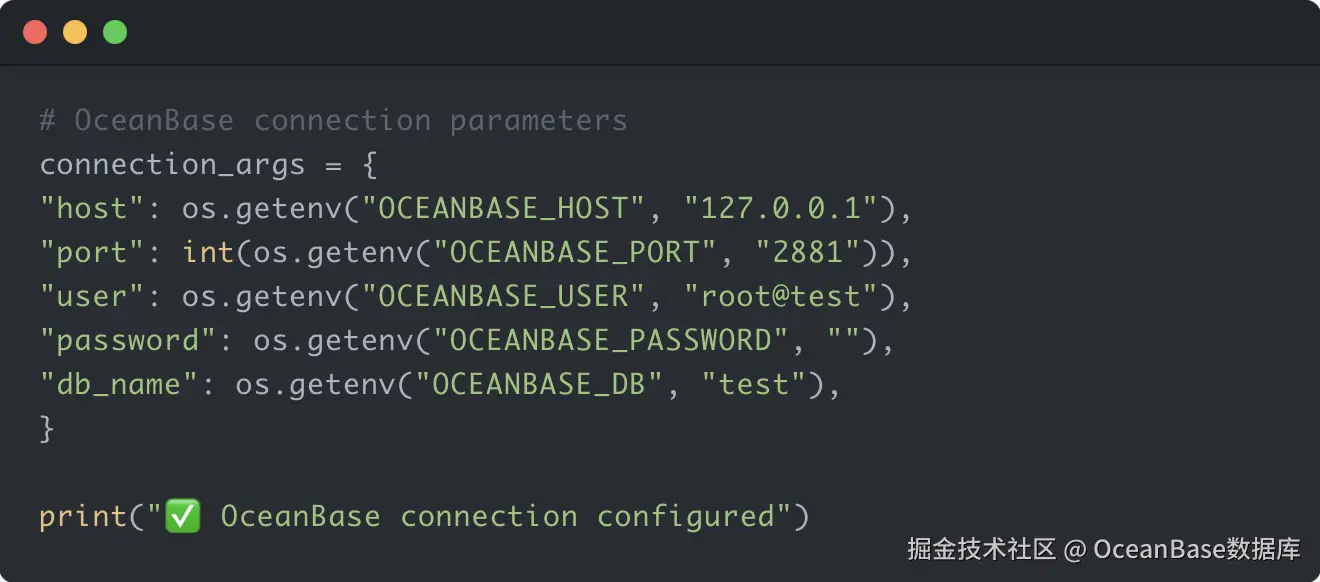This screenshot has width=1320, height=582.
Task: Click the int keyword on port line
Action: (208, 253)
